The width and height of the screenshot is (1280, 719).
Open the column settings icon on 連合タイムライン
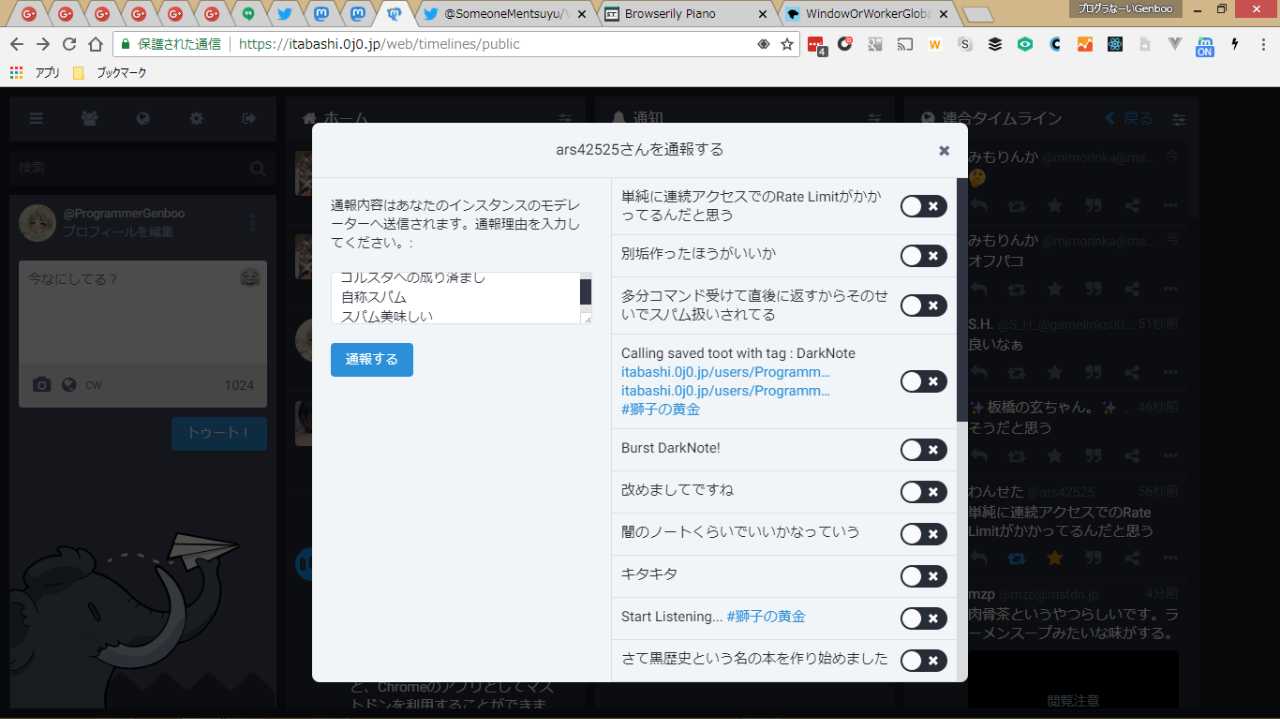click(1180, 119)
